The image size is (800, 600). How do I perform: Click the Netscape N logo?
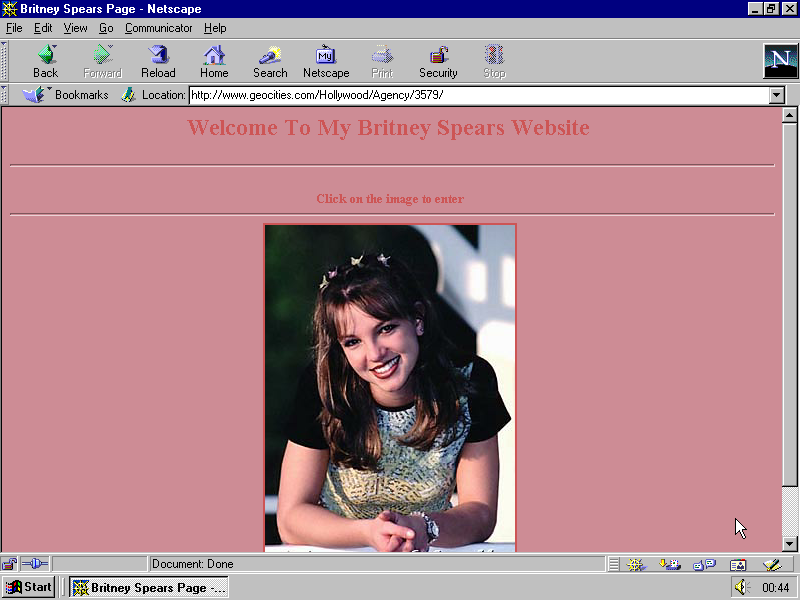pyautogui.click(x=780, y=61)
